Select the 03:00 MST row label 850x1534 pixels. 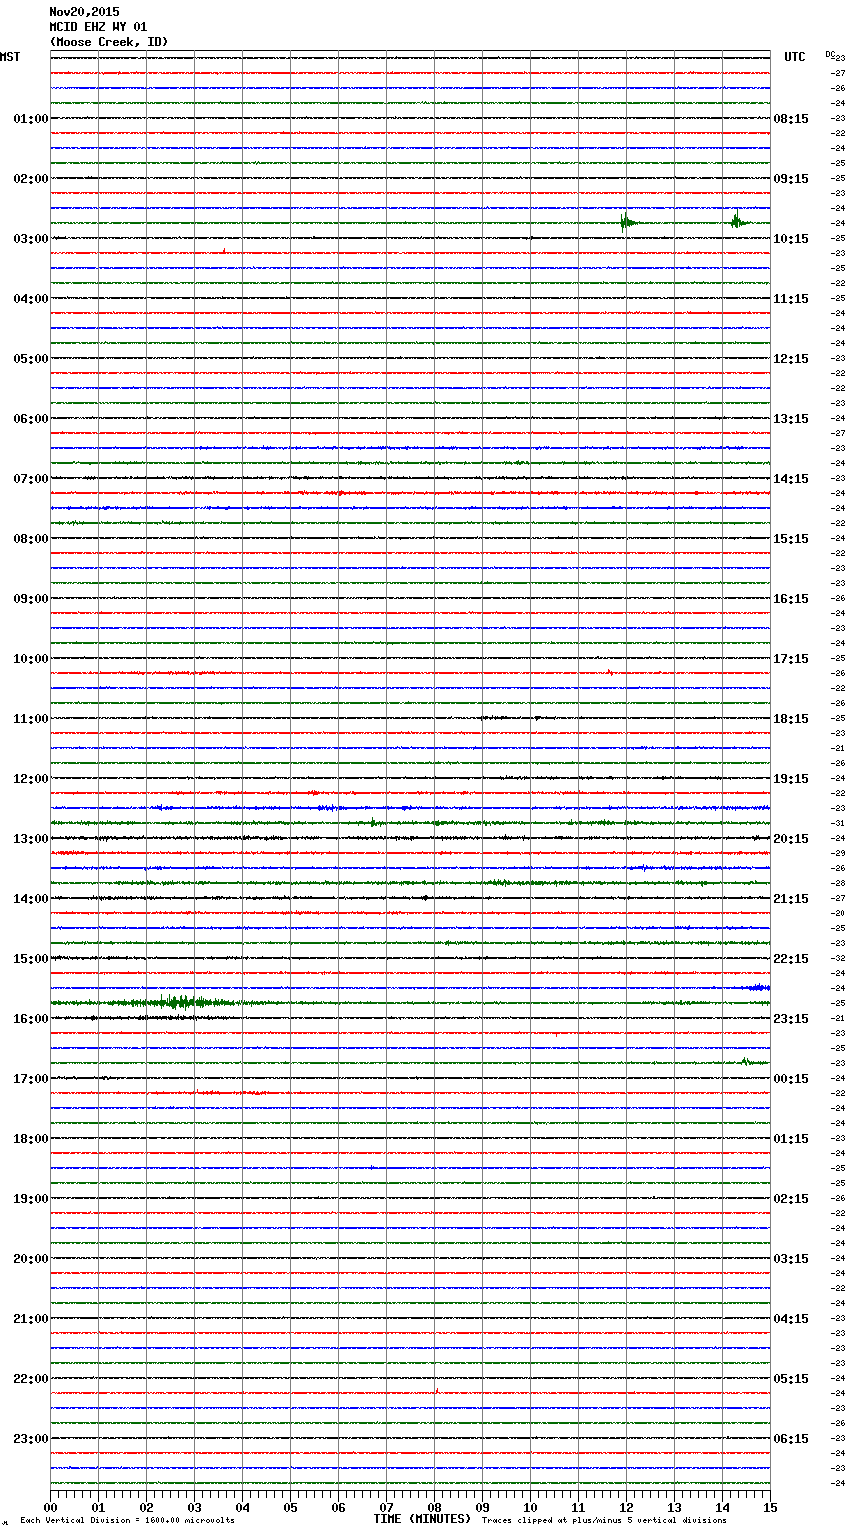coord(31,239)
